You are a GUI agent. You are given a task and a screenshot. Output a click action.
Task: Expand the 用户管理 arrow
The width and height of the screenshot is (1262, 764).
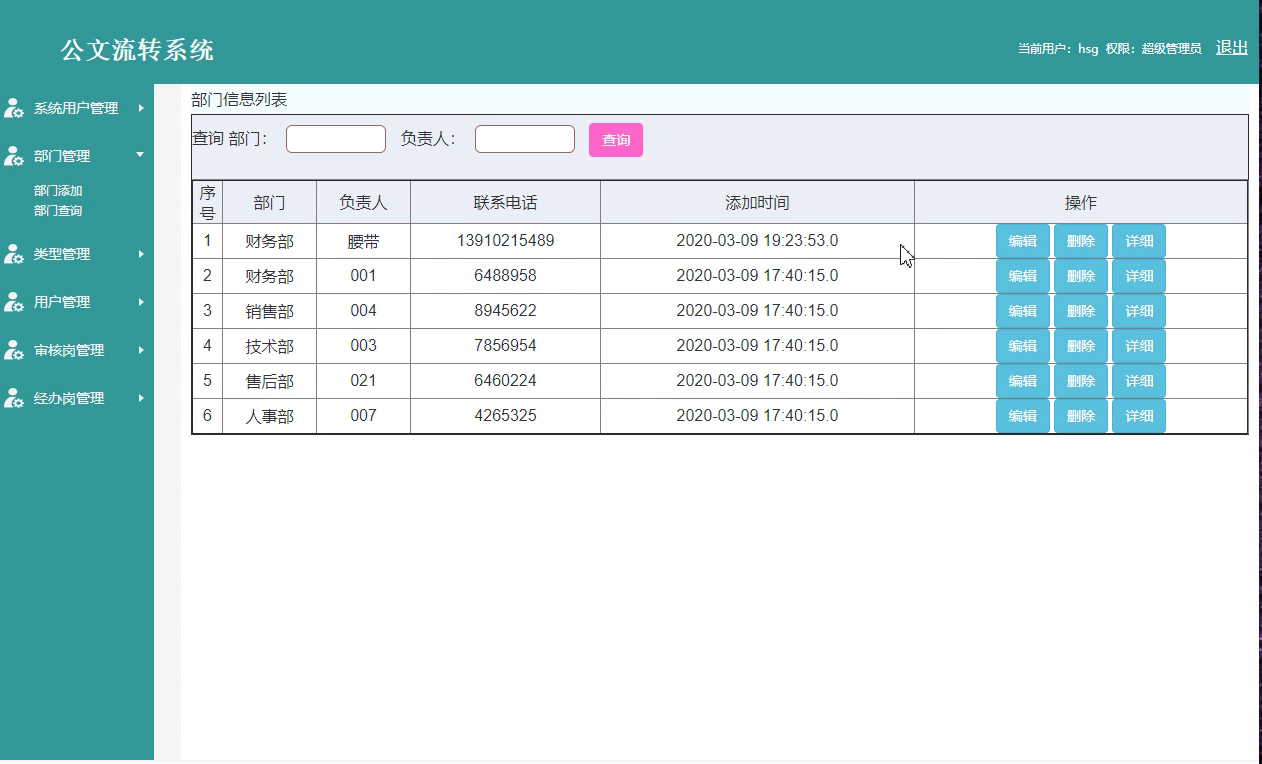141,302
